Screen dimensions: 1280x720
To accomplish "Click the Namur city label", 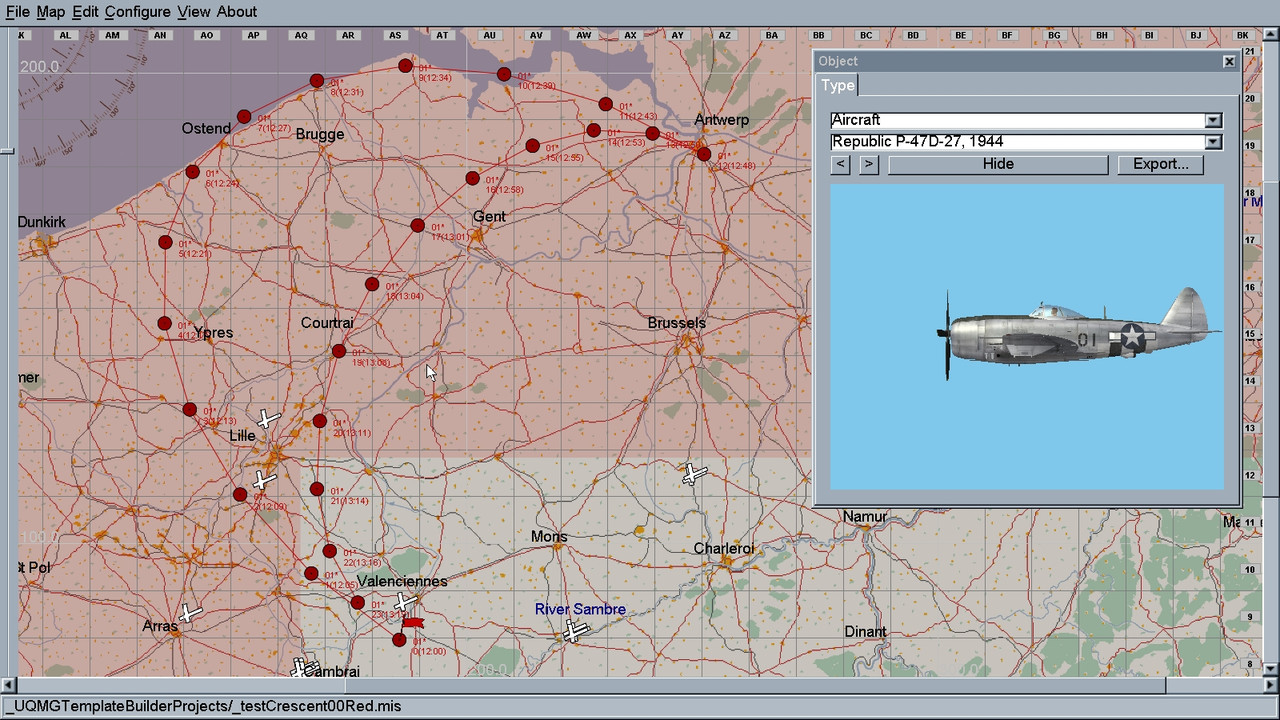I will click(865, 517).
